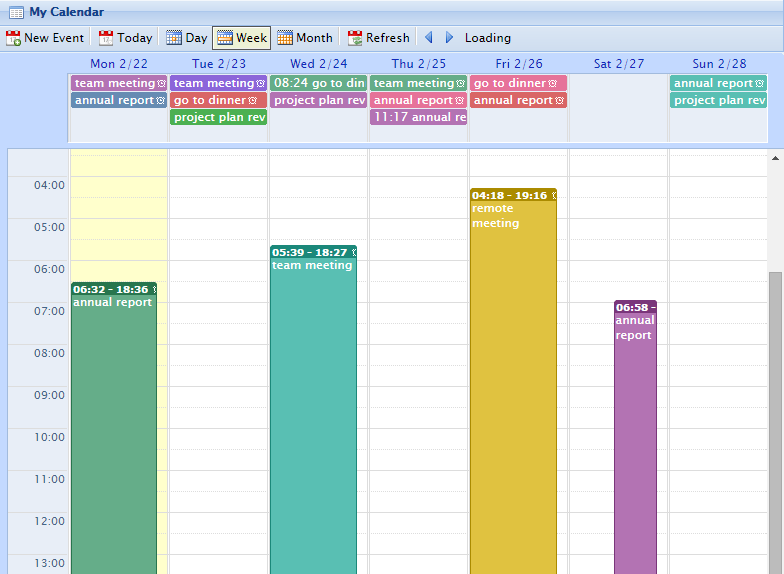Select the green annual report event block
Screen dimensions: 784x574
pos(114,430)
